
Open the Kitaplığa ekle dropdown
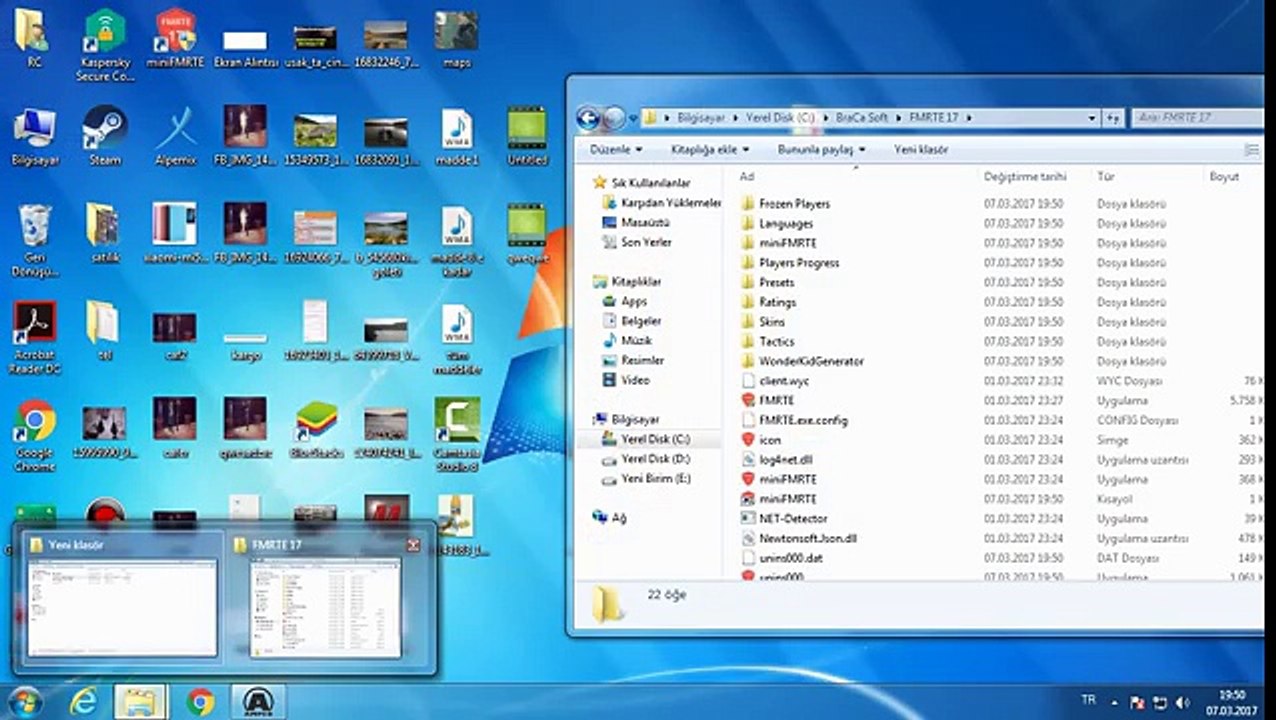click(711, 149)
